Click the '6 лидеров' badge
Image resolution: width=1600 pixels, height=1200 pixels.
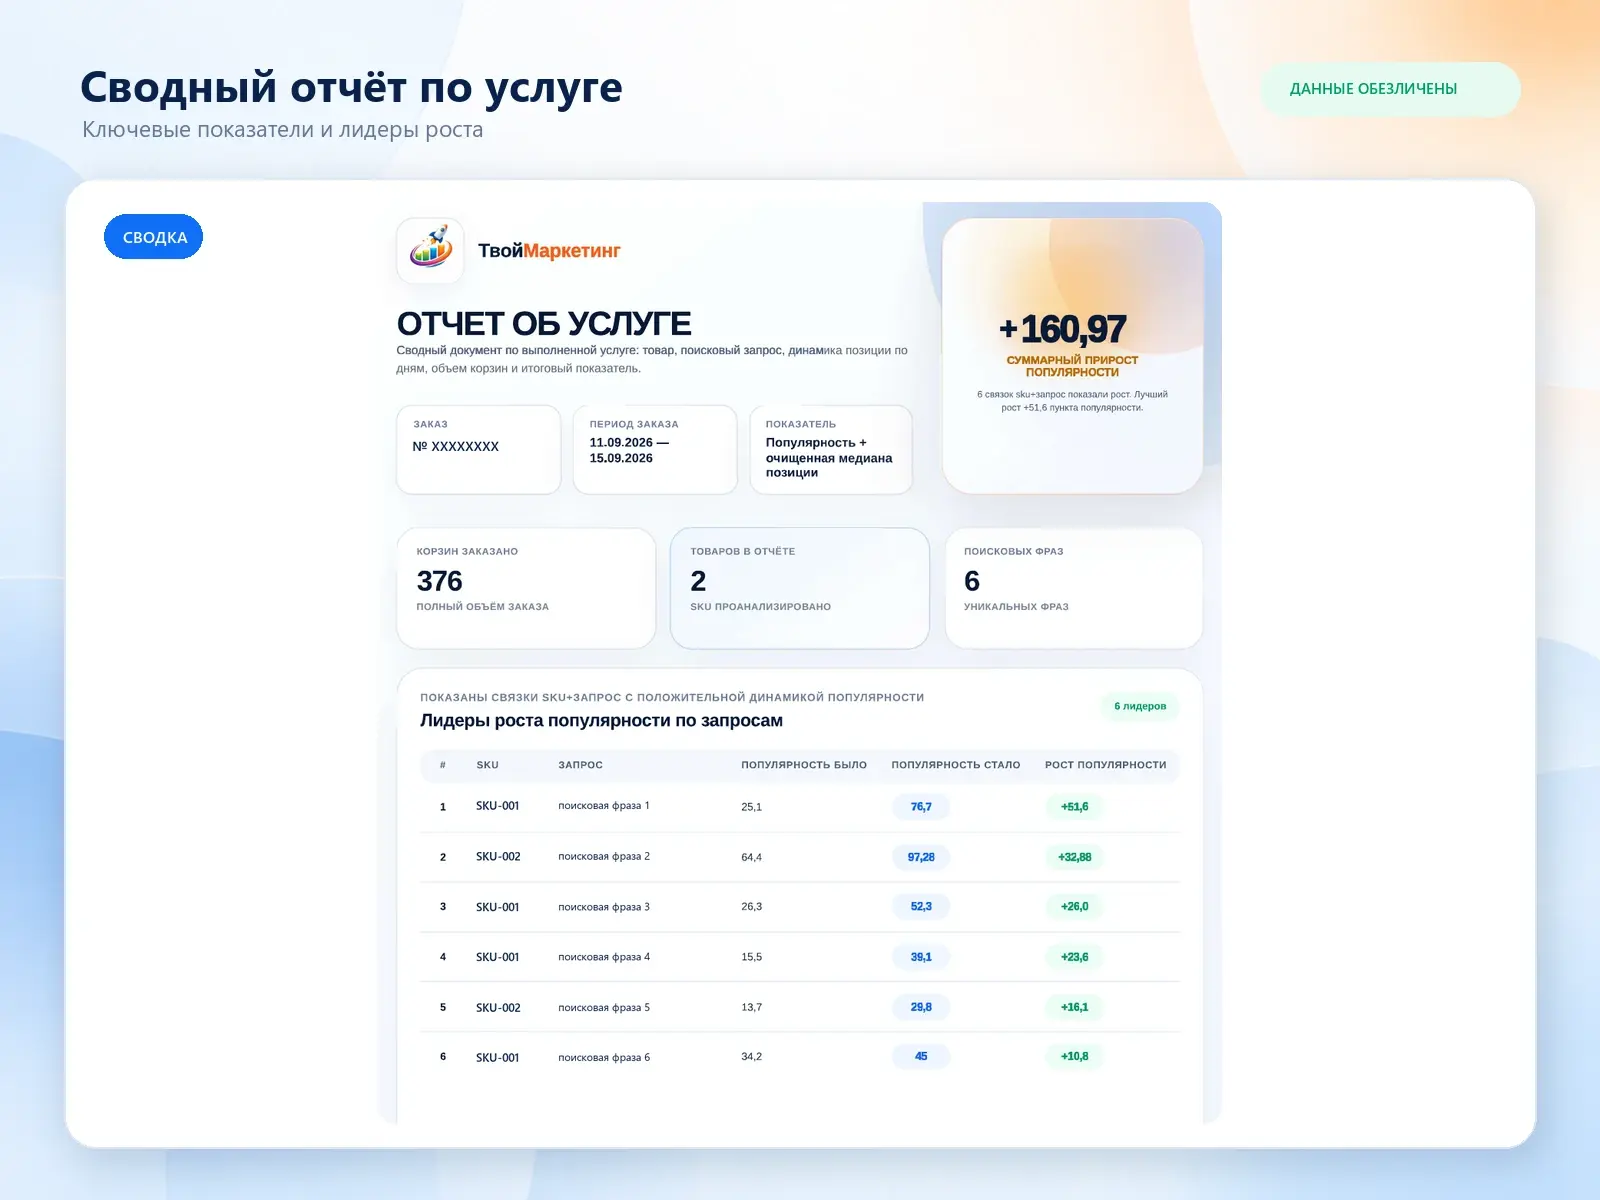1140,706
